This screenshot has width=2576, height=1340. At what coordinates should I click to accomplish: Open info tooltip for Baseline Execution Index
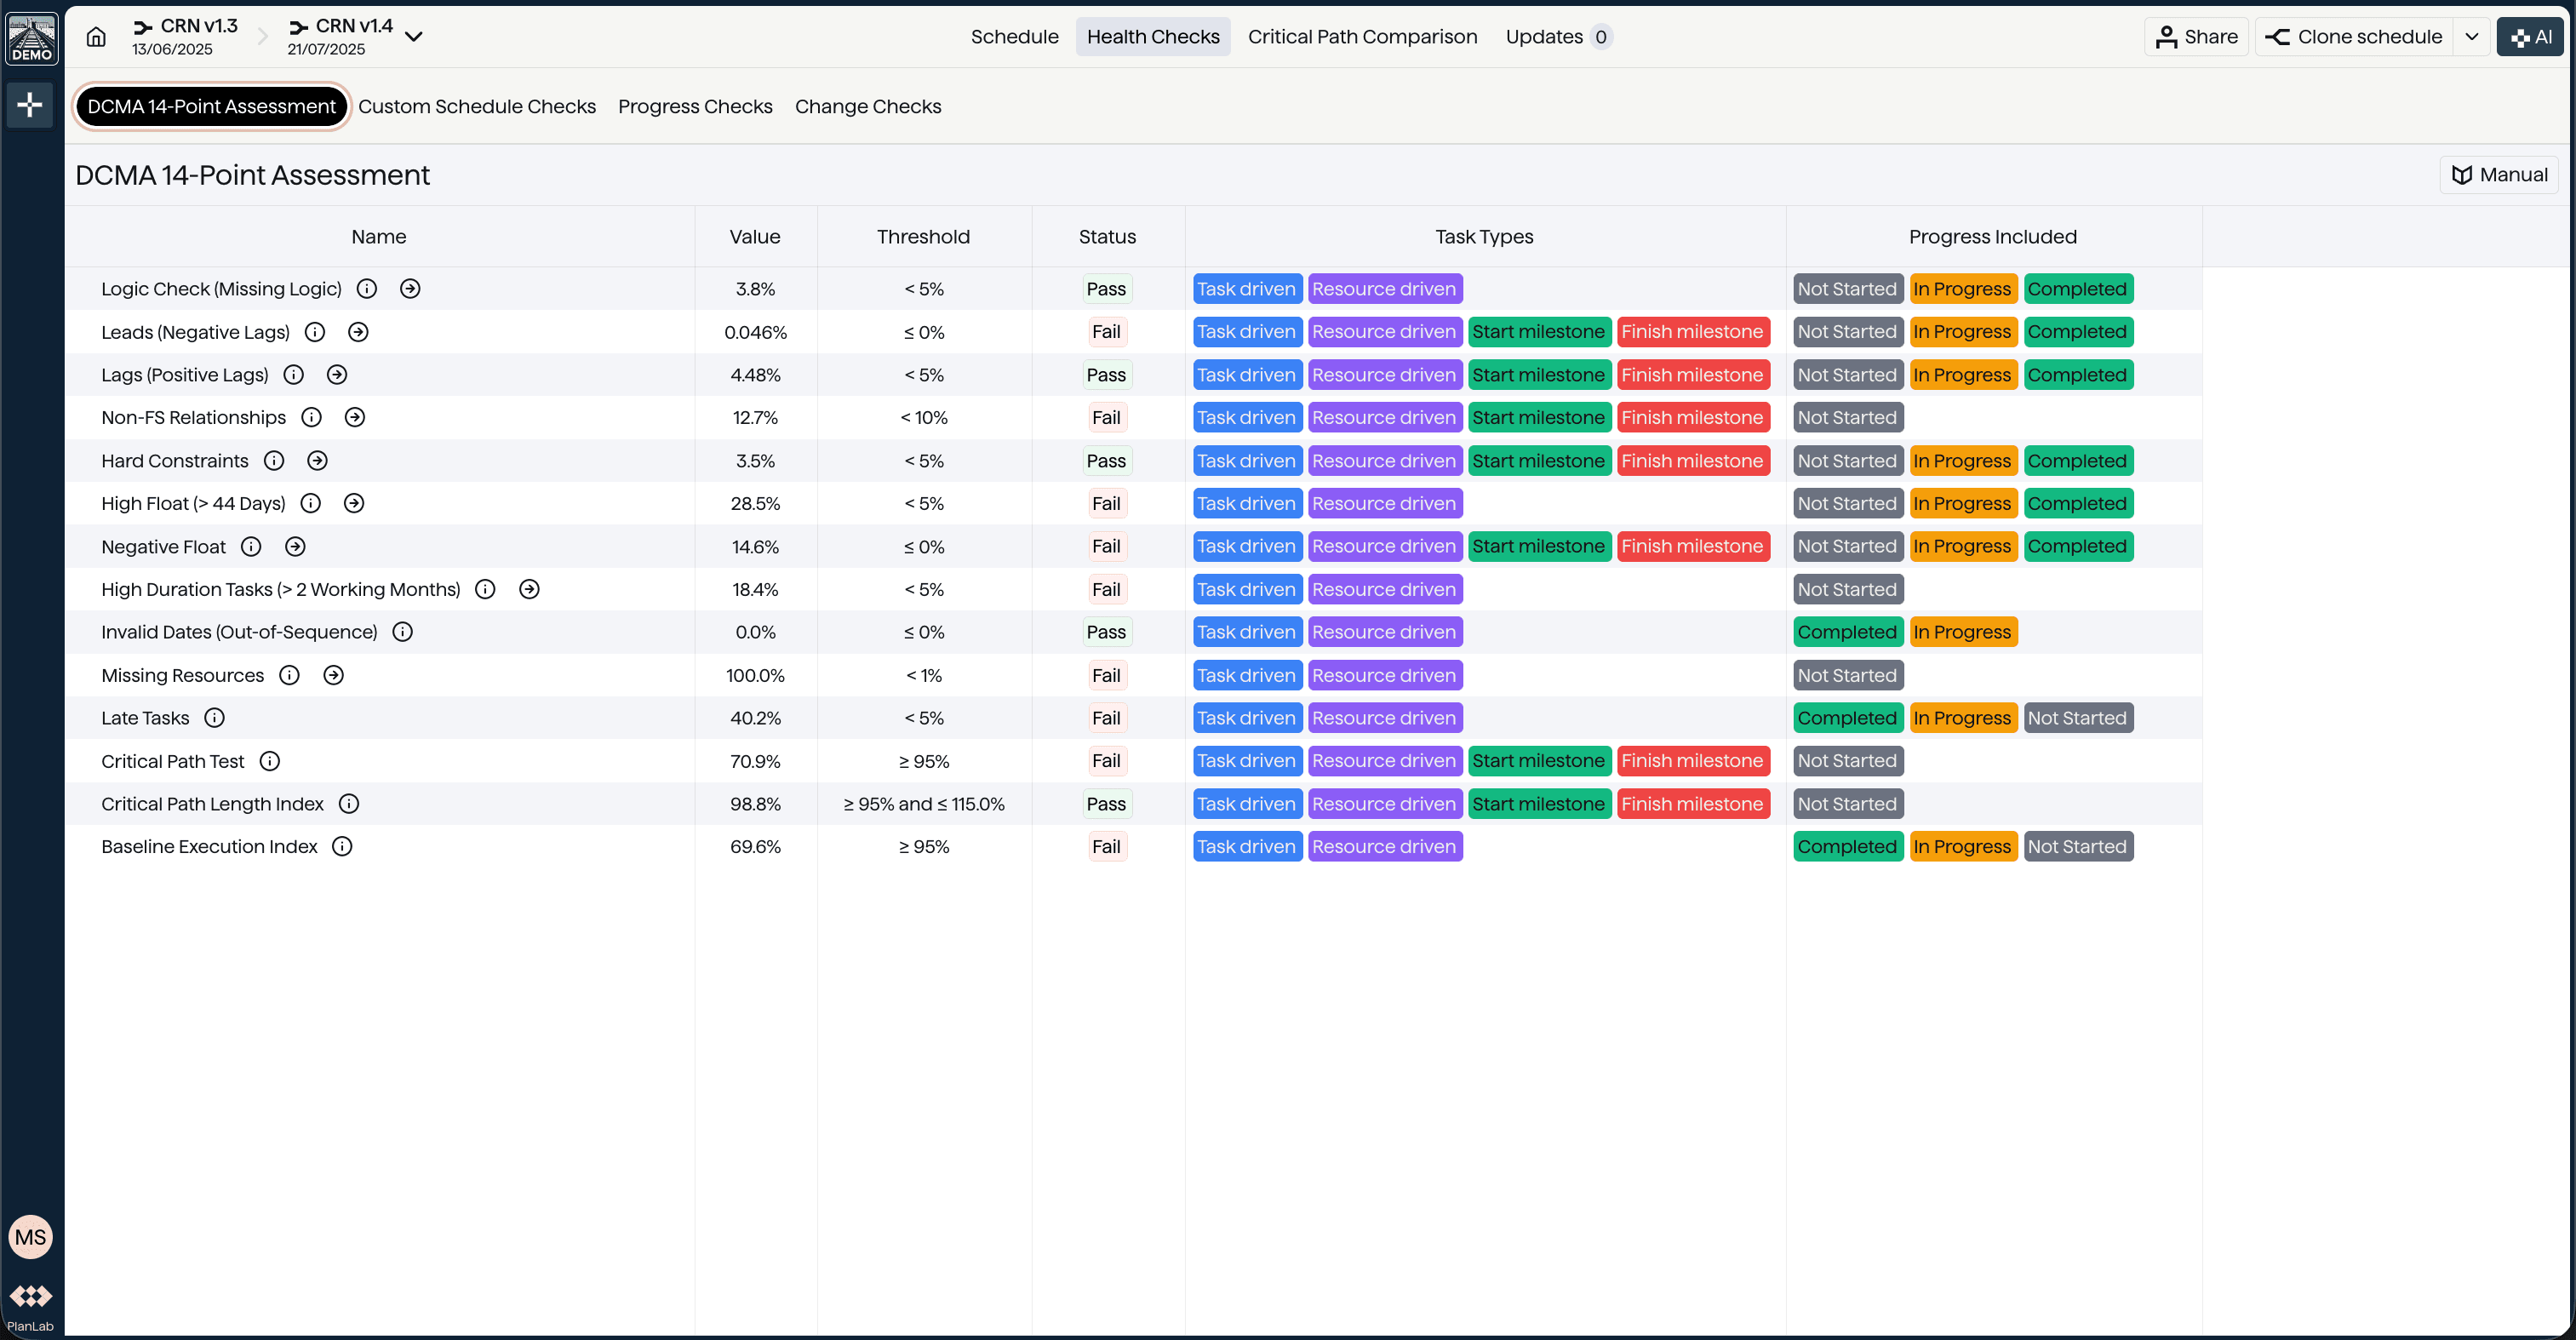tap(342, 846)
